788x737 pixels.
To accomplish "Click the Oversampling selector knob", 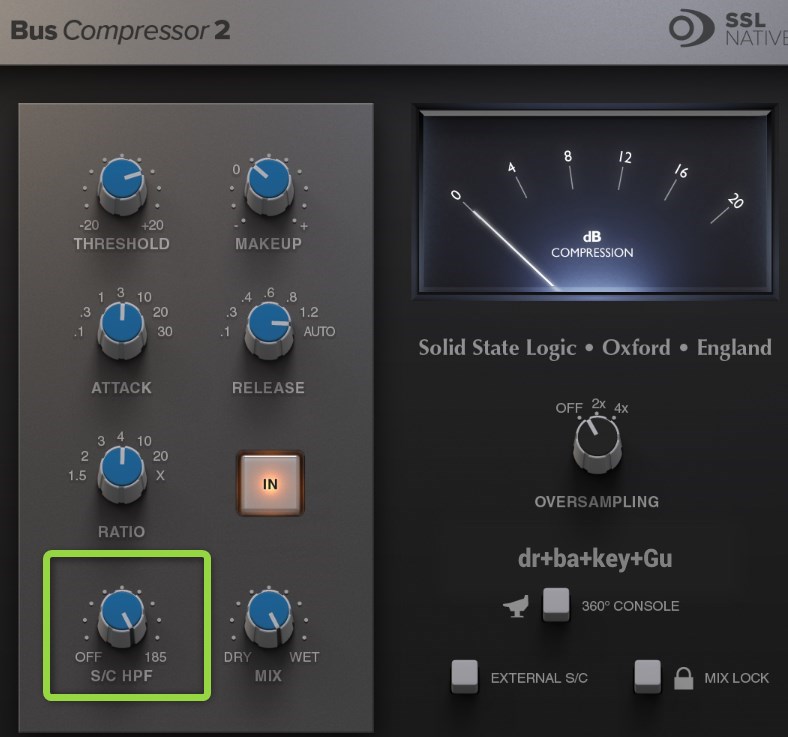I will [596, 441].
